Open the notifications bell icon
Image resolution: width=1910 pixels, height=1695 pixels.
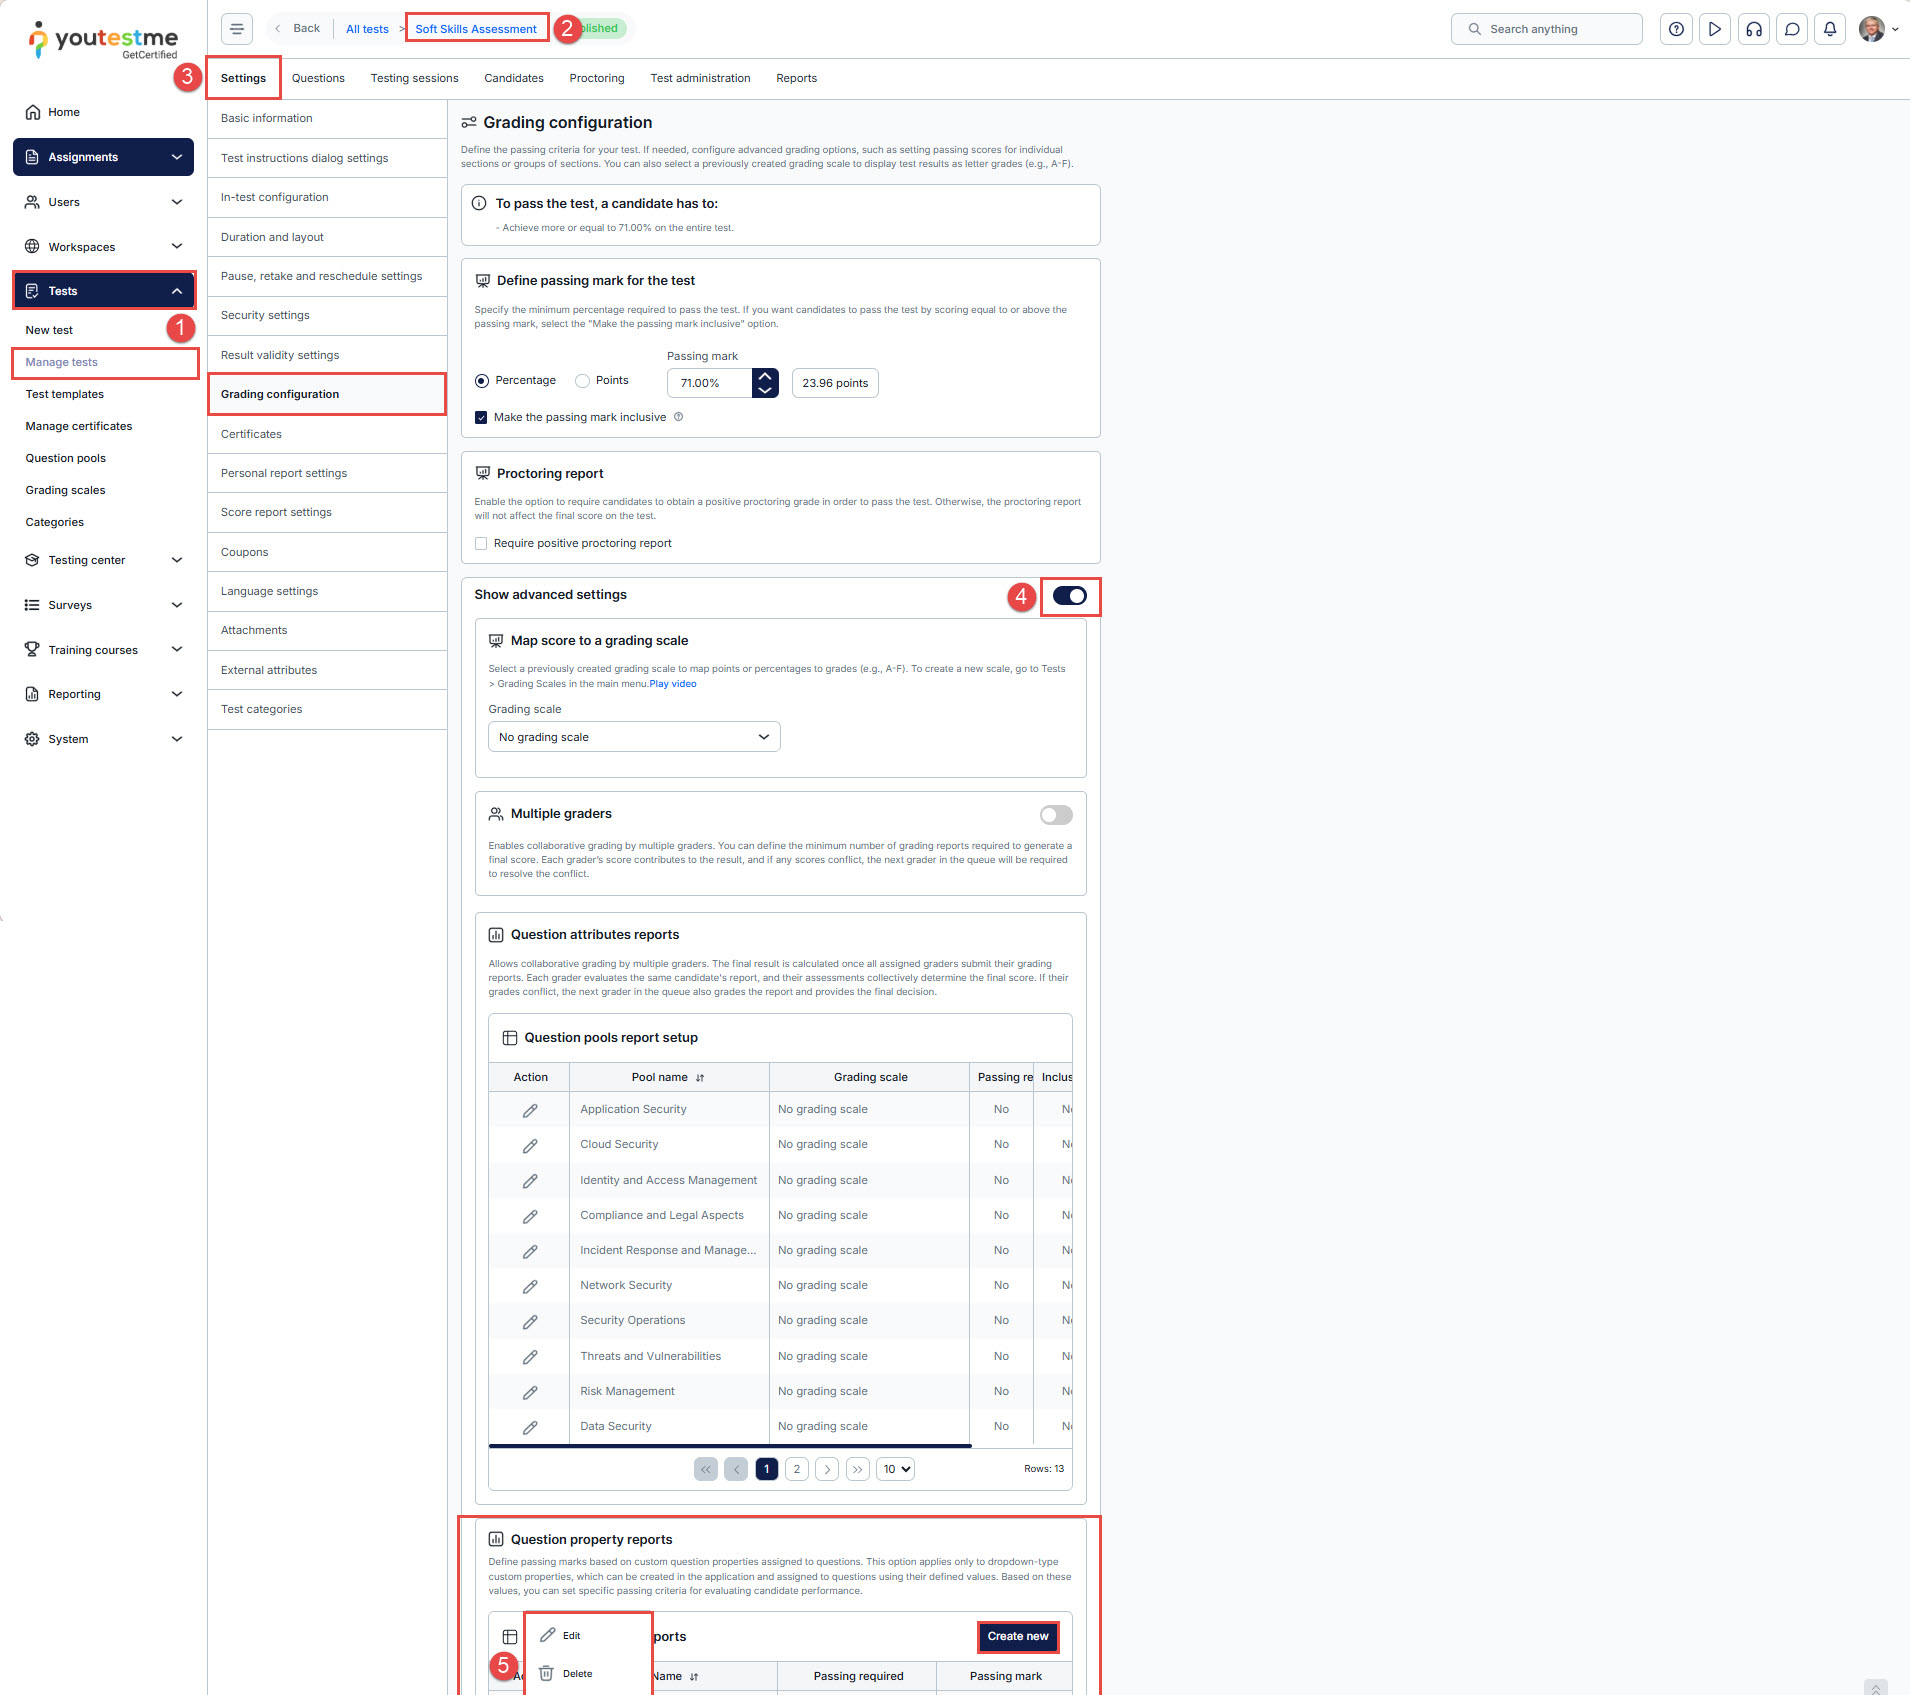tap(1829, 29)
